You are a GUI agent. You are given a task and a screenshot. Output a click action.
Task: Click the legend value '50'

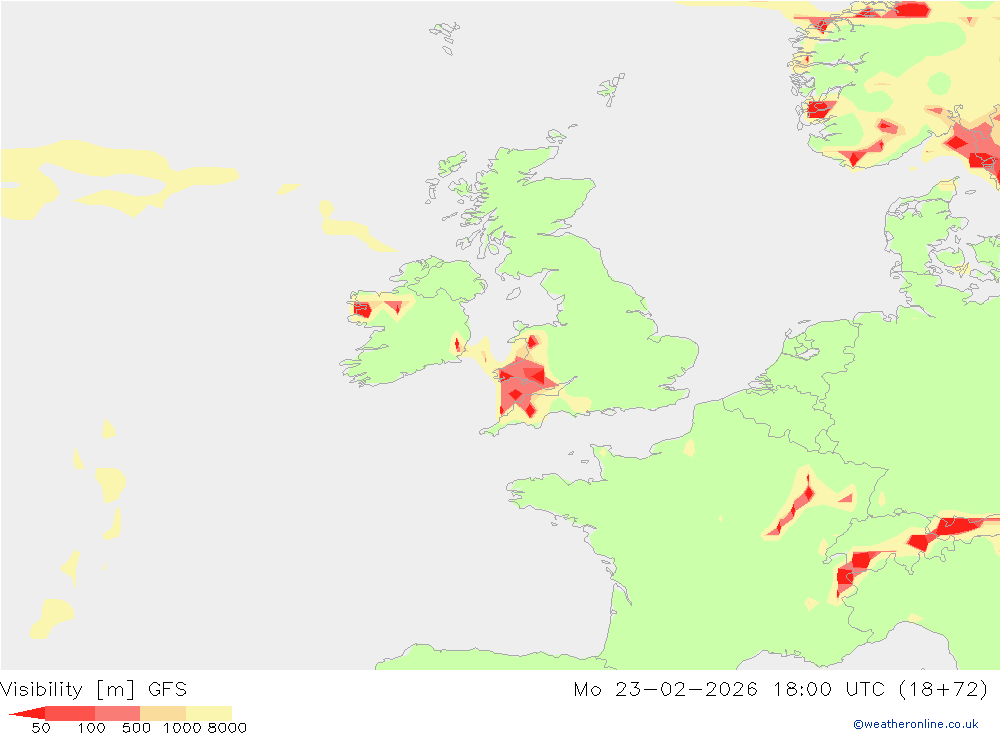click(41, 728)
